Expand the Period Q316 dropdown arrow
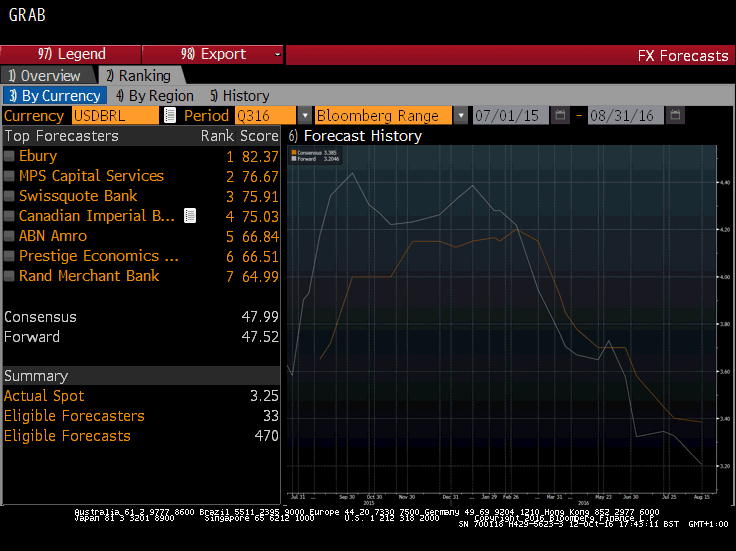Screen dimensions: 736x551 (x=305, y=115)
